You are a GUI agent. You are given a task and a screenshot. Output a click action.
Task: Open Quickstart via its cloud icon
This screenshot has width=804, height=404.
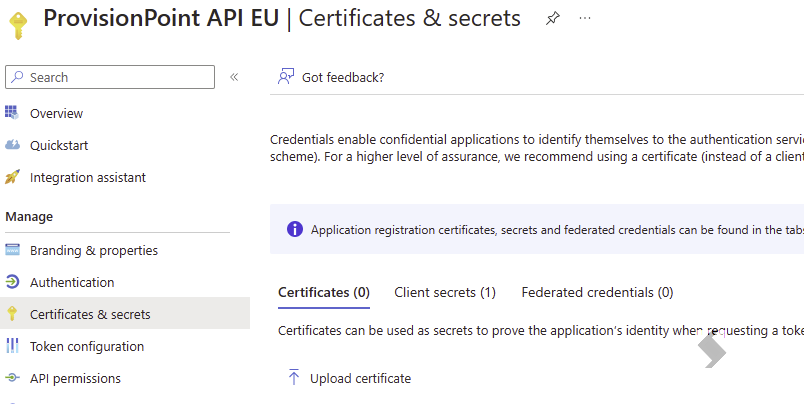click(x=12, y=145)
